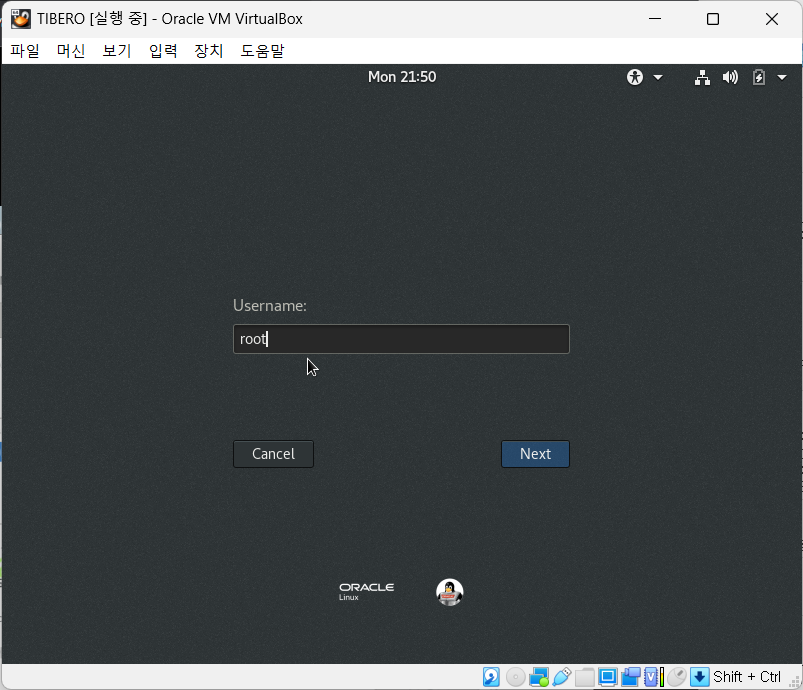Click the hard disk activity icon
The width and height of the screenshot is (803, 690).
[491, 677]
